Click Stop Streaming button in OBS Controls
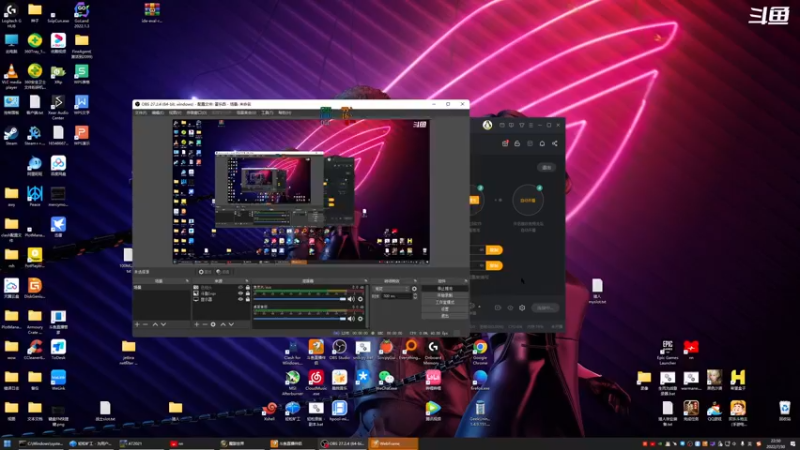Viewport: 800px width, 450px height. click(445, 289)
